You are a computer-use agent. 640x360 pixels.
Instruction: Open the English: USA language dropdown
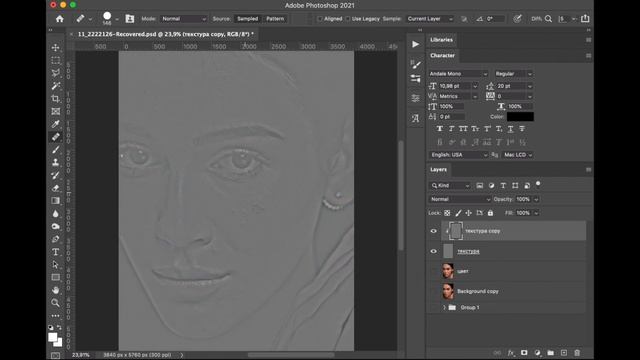458,155
